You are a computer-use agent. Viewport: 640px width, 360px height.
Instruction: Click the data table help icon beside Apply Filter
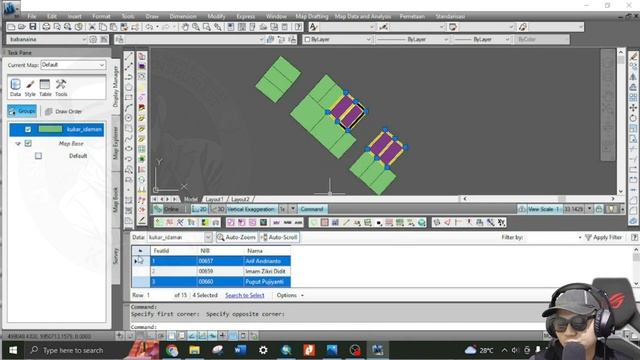[x=634, y=237]
